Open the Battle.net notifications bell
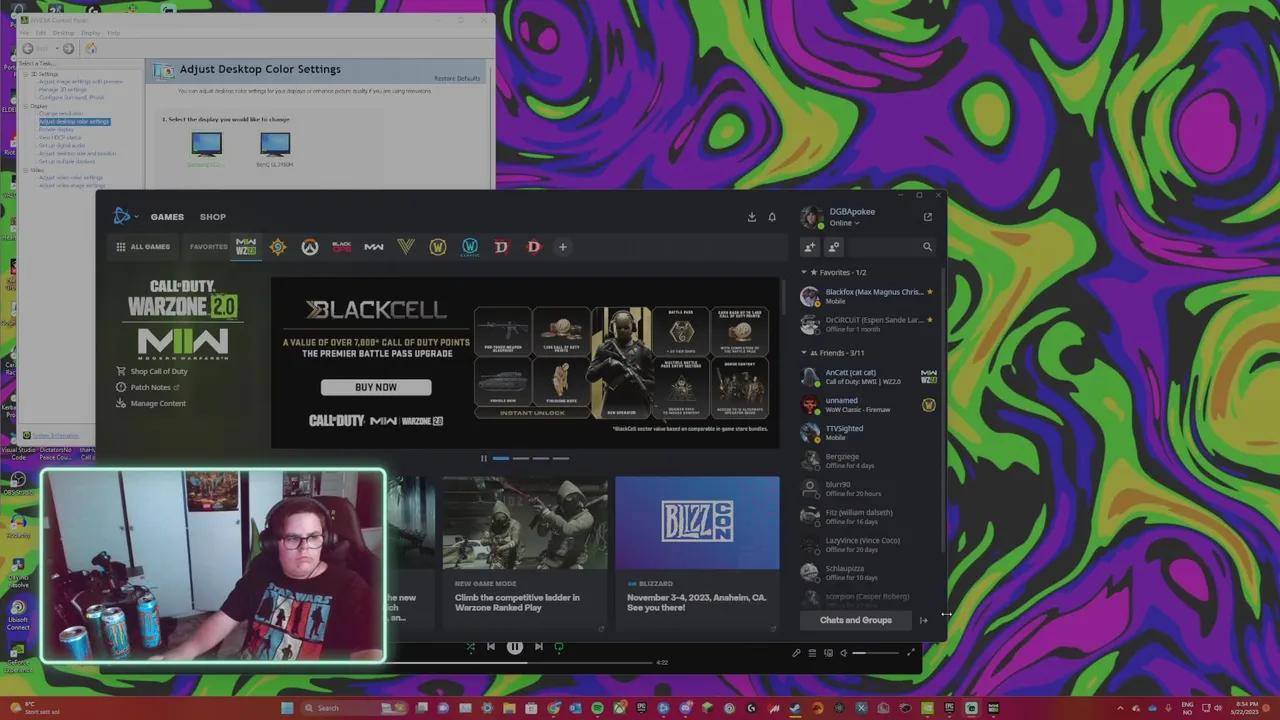This screenshot has height=720, width=1280. 772,217
